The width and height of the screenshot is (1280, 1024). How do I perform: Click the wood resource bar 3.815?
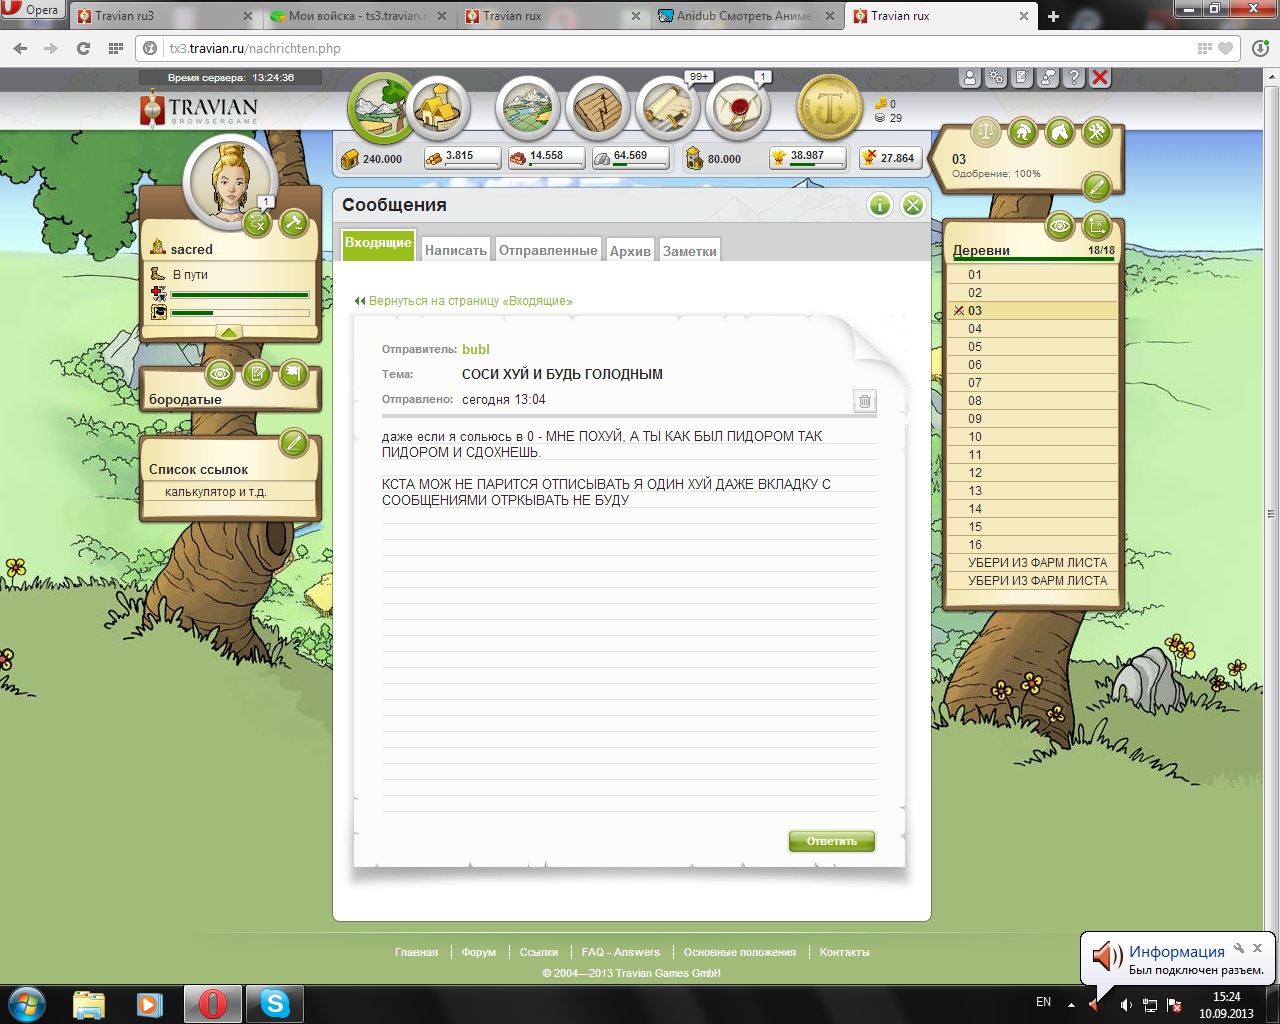click(x=462, y=158)
